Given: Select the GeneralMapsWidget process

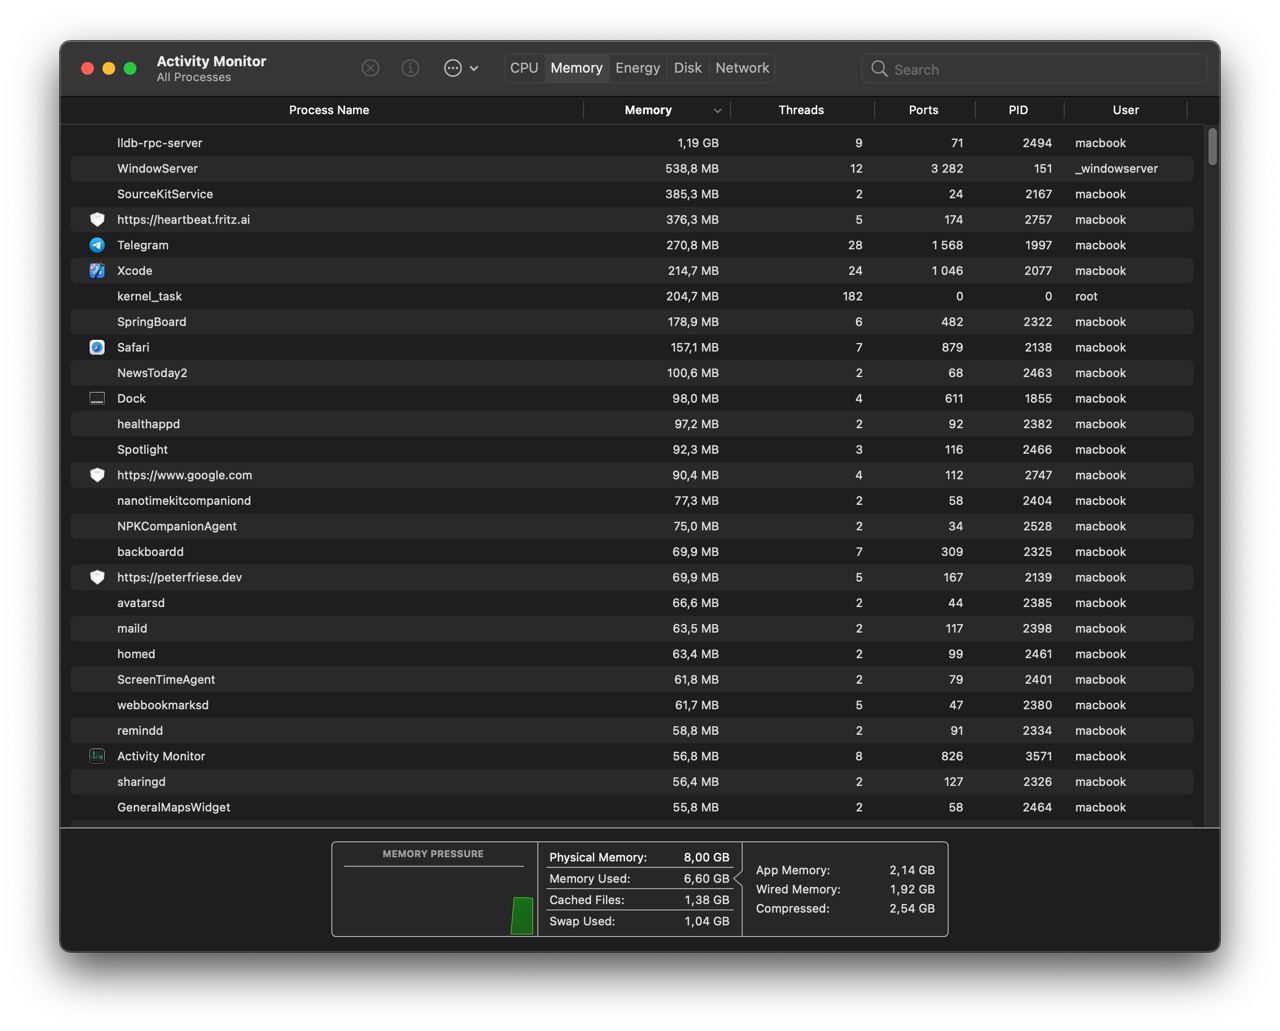Looking at the screenshot, I should point(632,808).
